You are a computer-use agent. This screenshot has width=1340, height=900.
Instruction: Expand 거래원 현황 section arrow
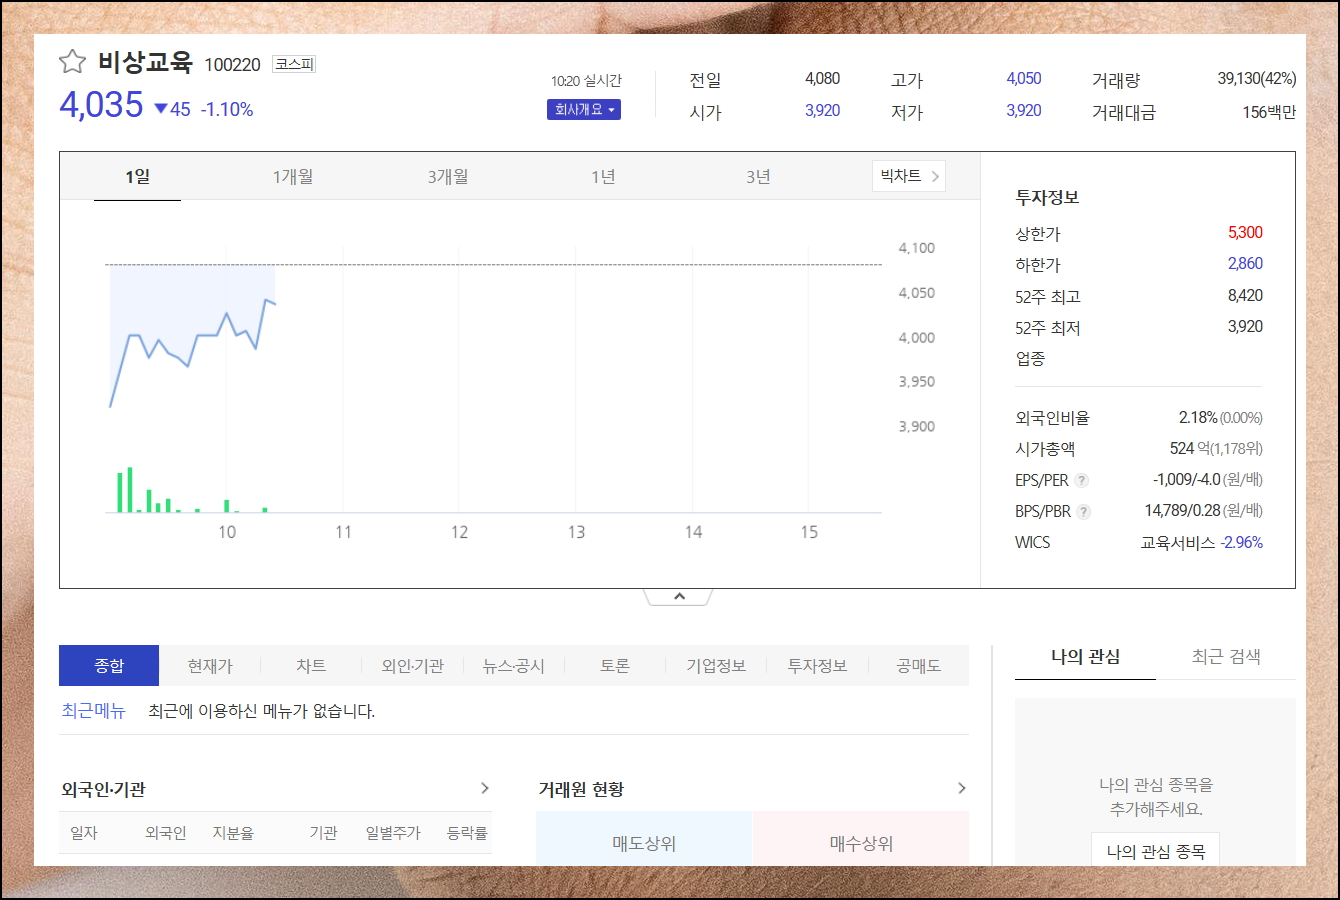coord(962,788)
